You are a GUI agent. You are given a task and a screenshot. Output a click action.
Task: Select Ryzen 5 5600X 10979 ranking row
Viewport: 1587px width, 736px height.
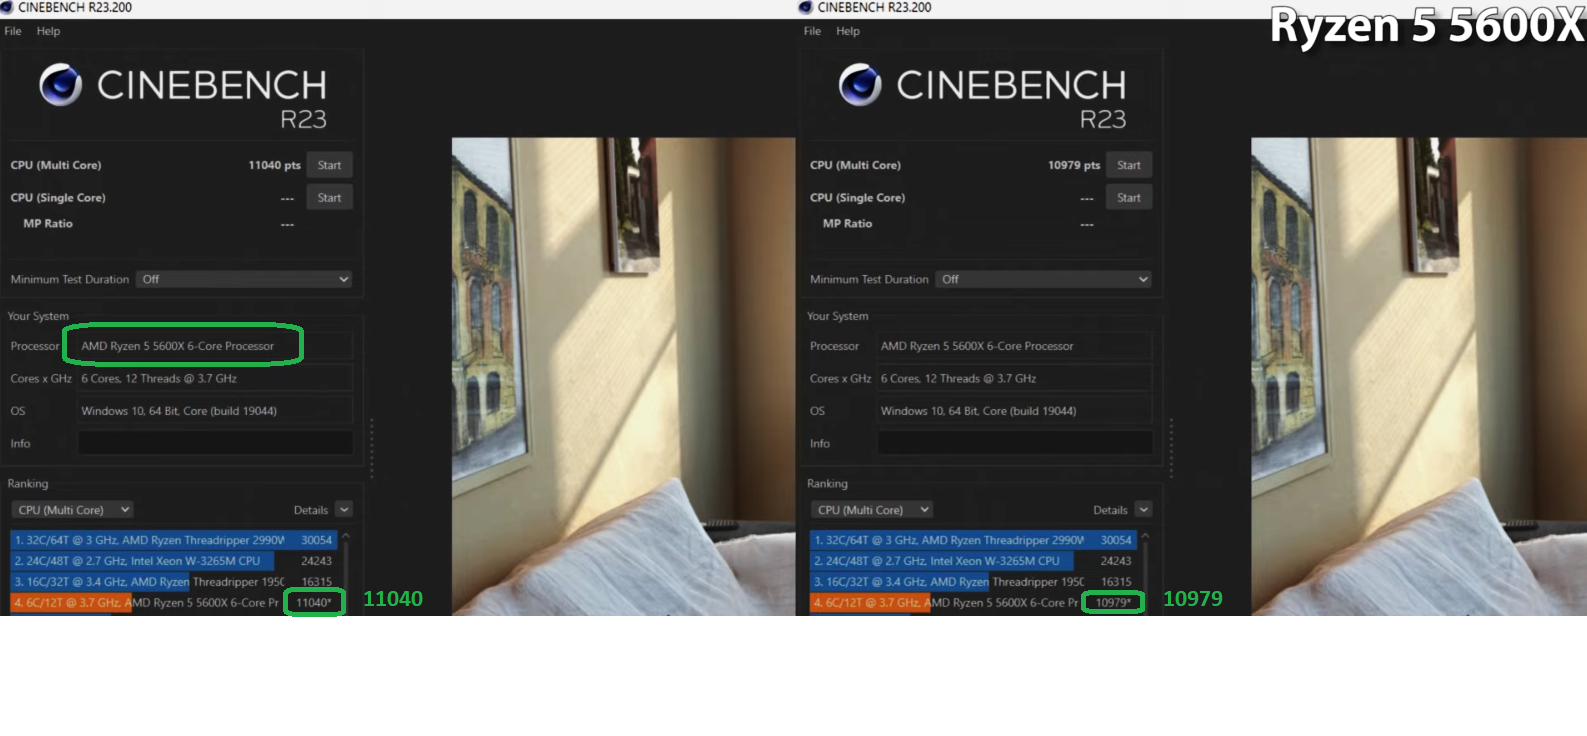tap(973, 603)
